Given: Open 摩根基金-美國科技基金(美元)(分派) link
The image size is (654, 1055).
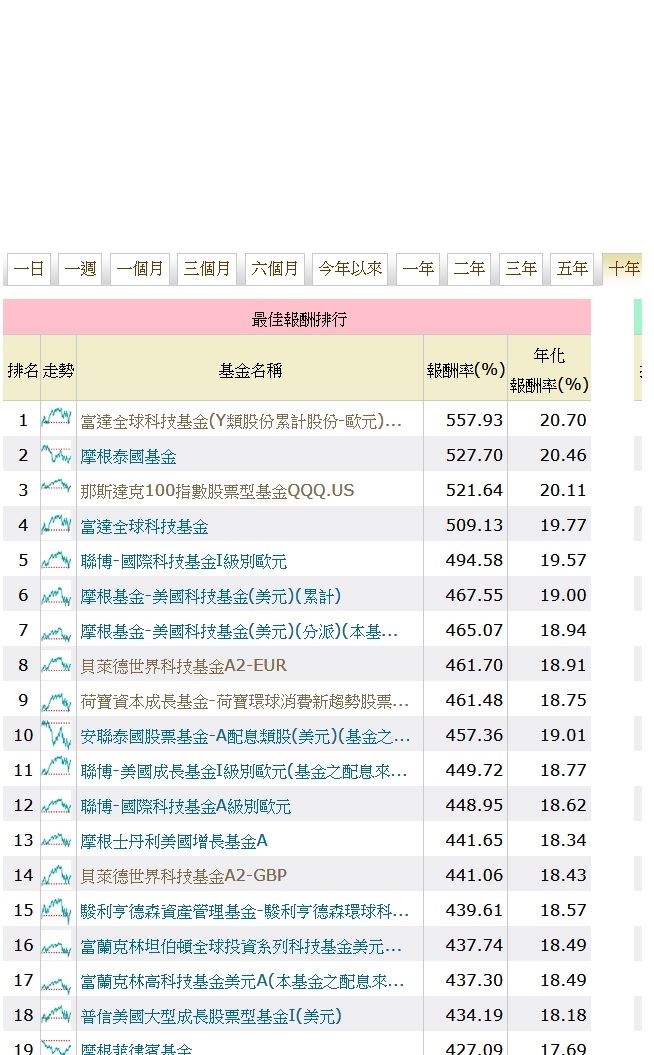Looking at the screenshot, I should (239, 631).
